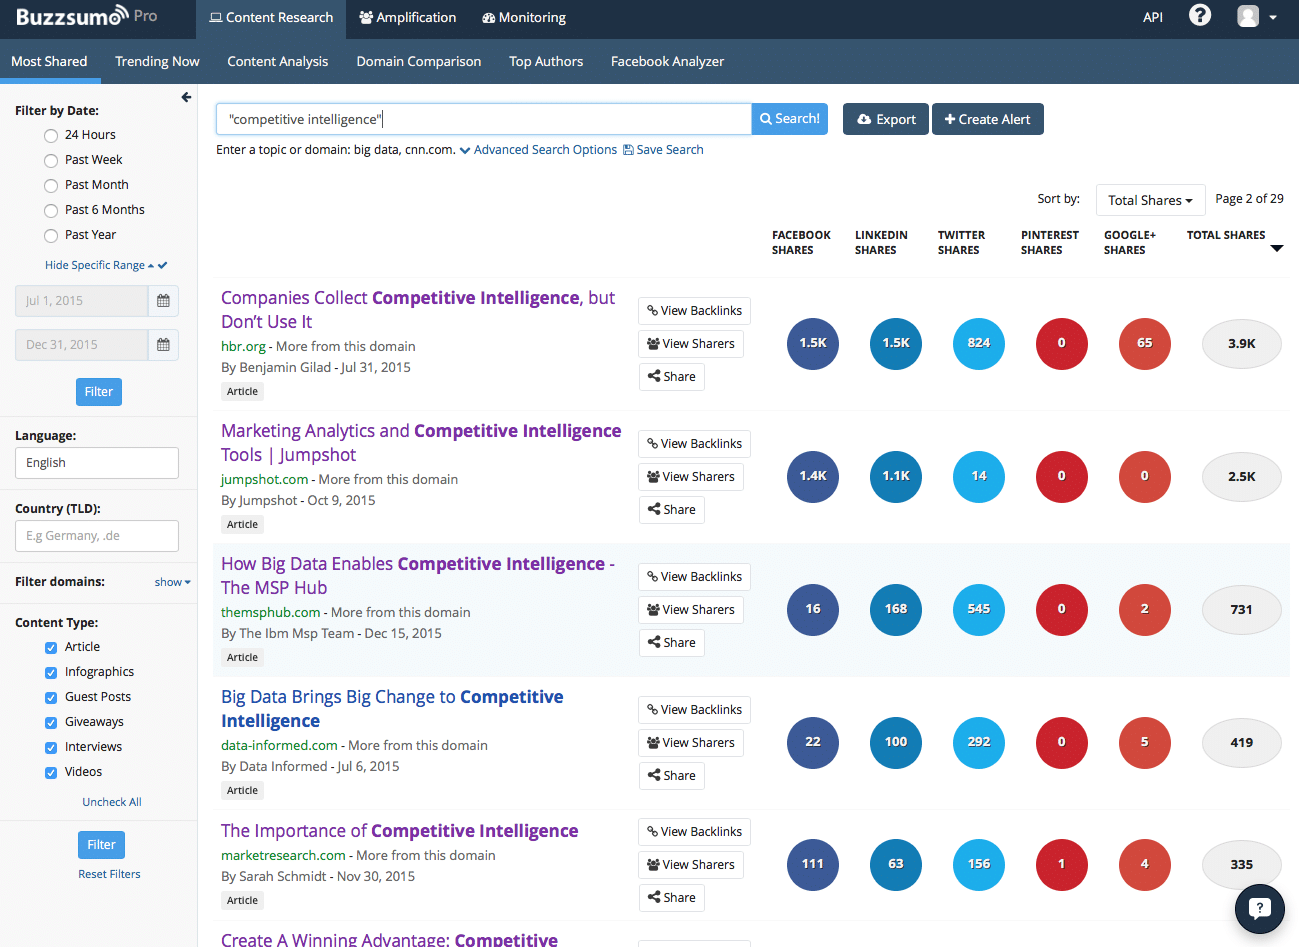
Task: Click the BuzzSumo Pro logo
Action: pos(87,16)
